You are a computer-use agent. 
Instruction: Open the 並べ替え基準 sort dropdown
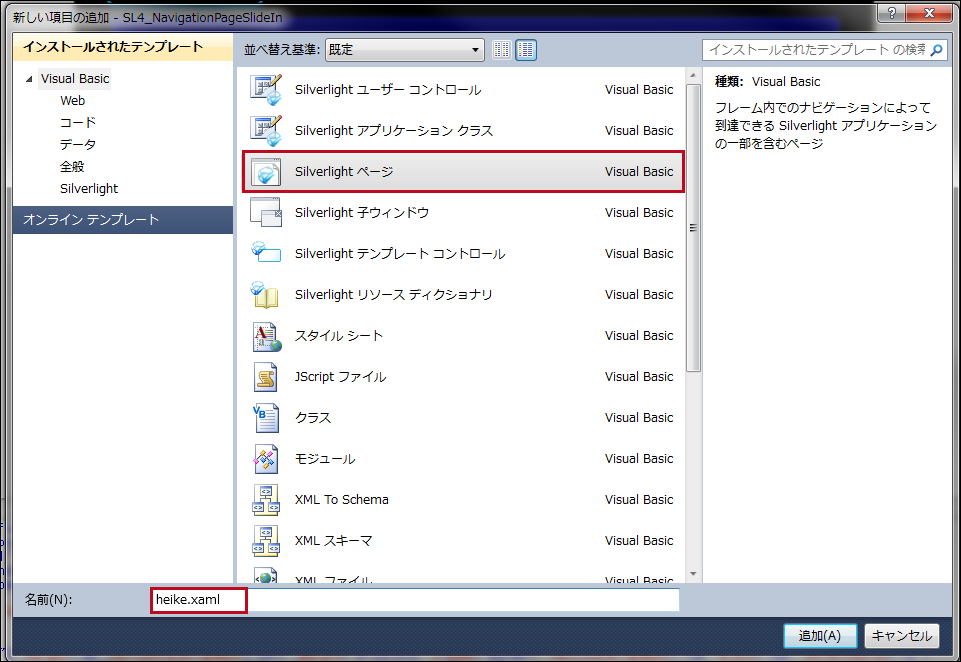[405, 50]
